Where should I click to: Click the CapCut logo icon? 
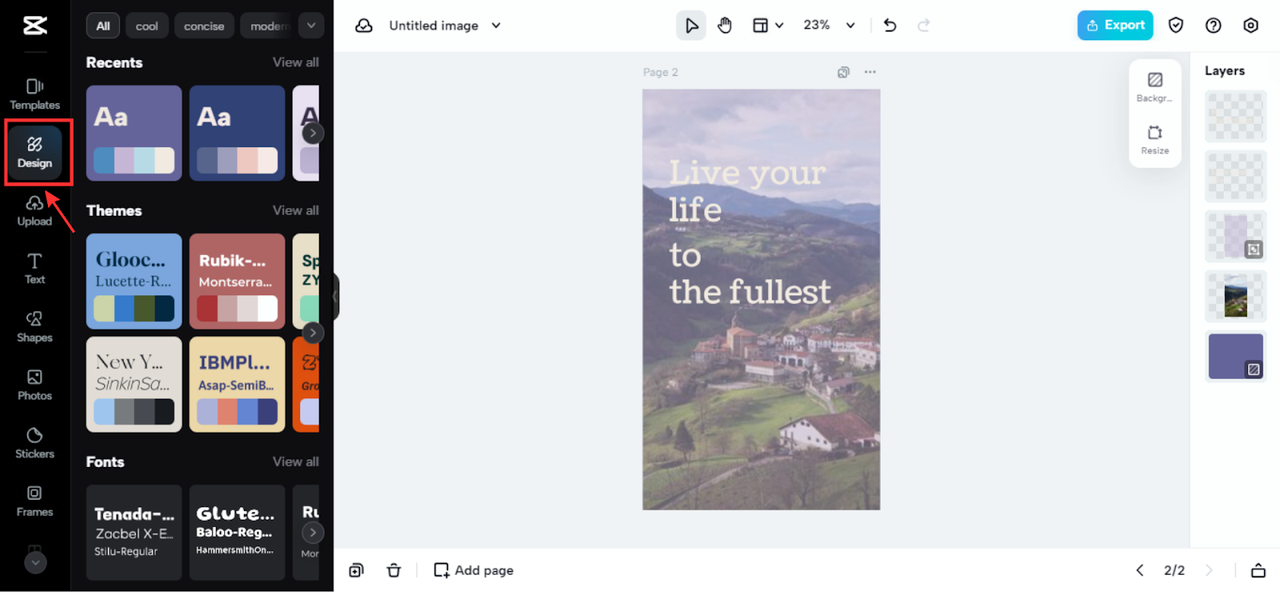[34, 26]
